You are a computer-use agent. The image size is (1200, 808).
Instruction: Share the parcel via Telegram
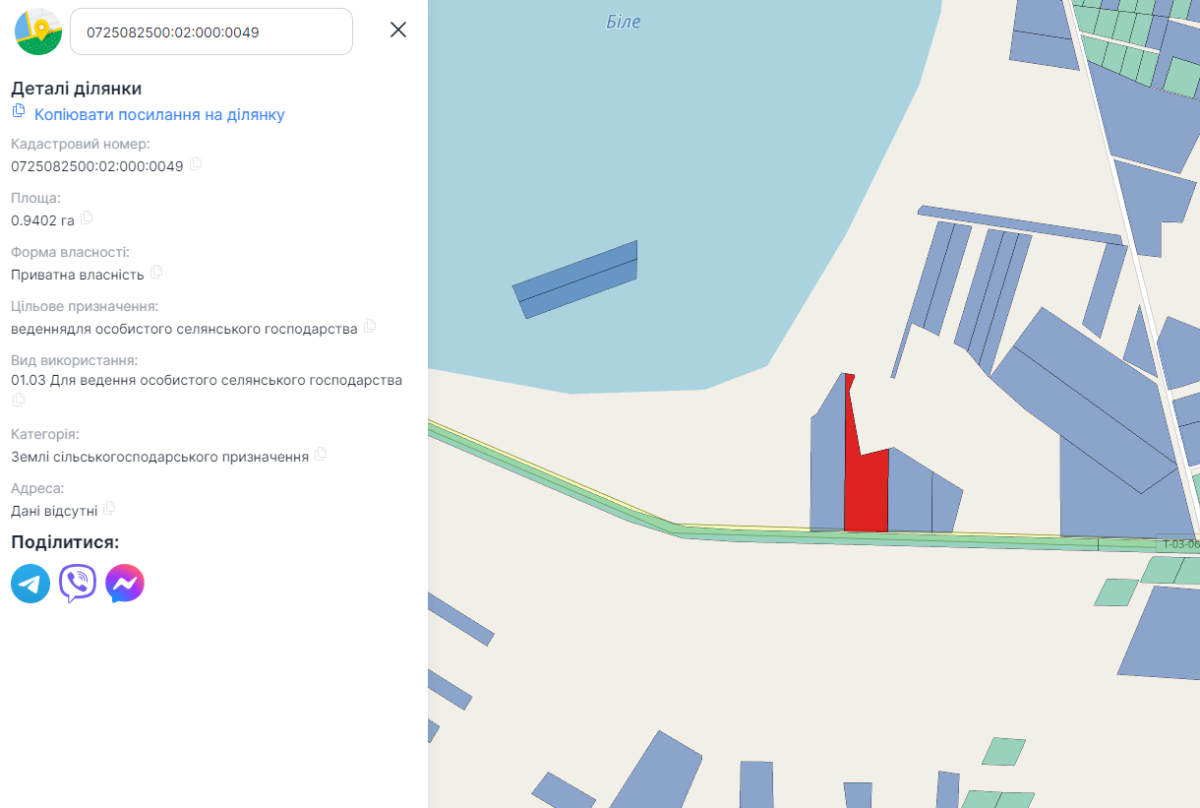tap(31, 583)
